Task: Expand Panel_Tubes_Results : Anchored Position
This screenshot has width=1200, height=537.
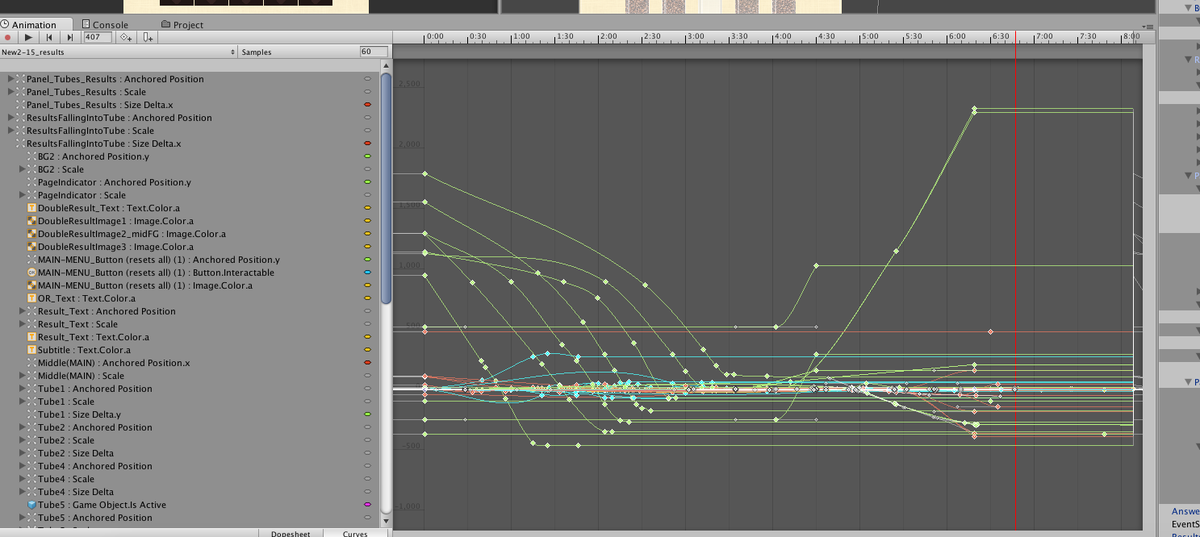Action: coord(10,79)
